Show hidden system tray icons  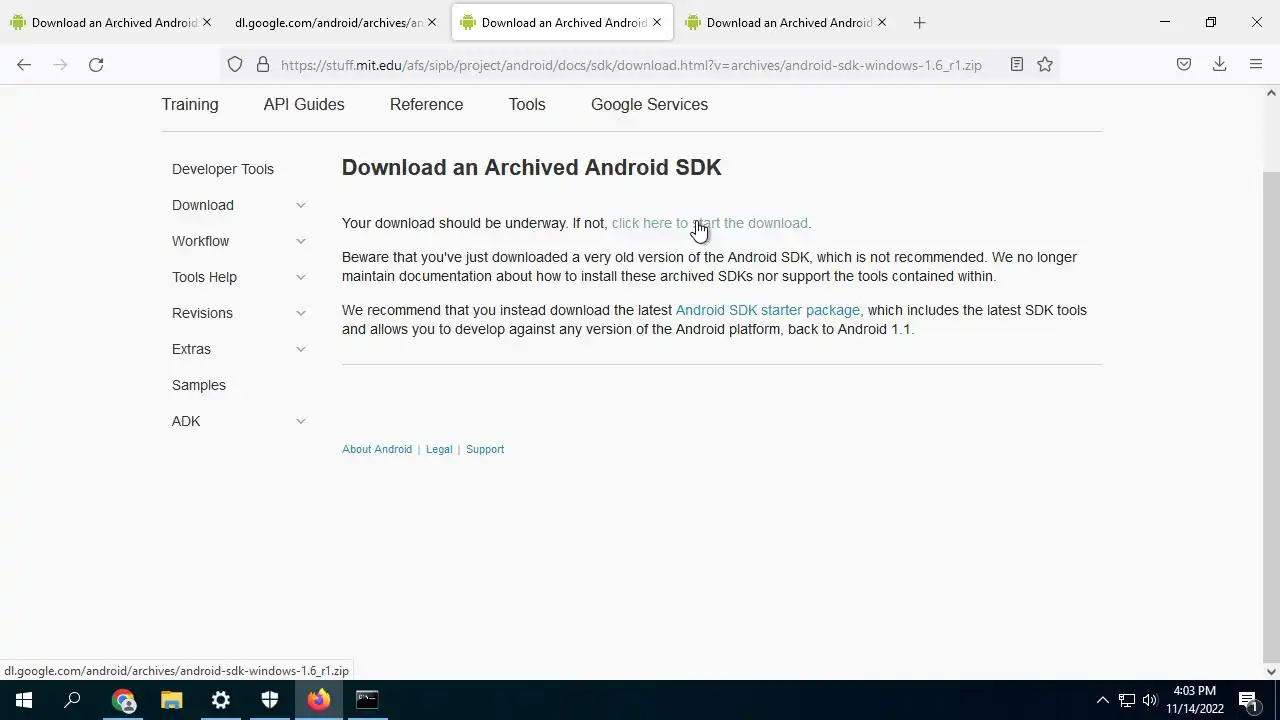point(1103,700)
